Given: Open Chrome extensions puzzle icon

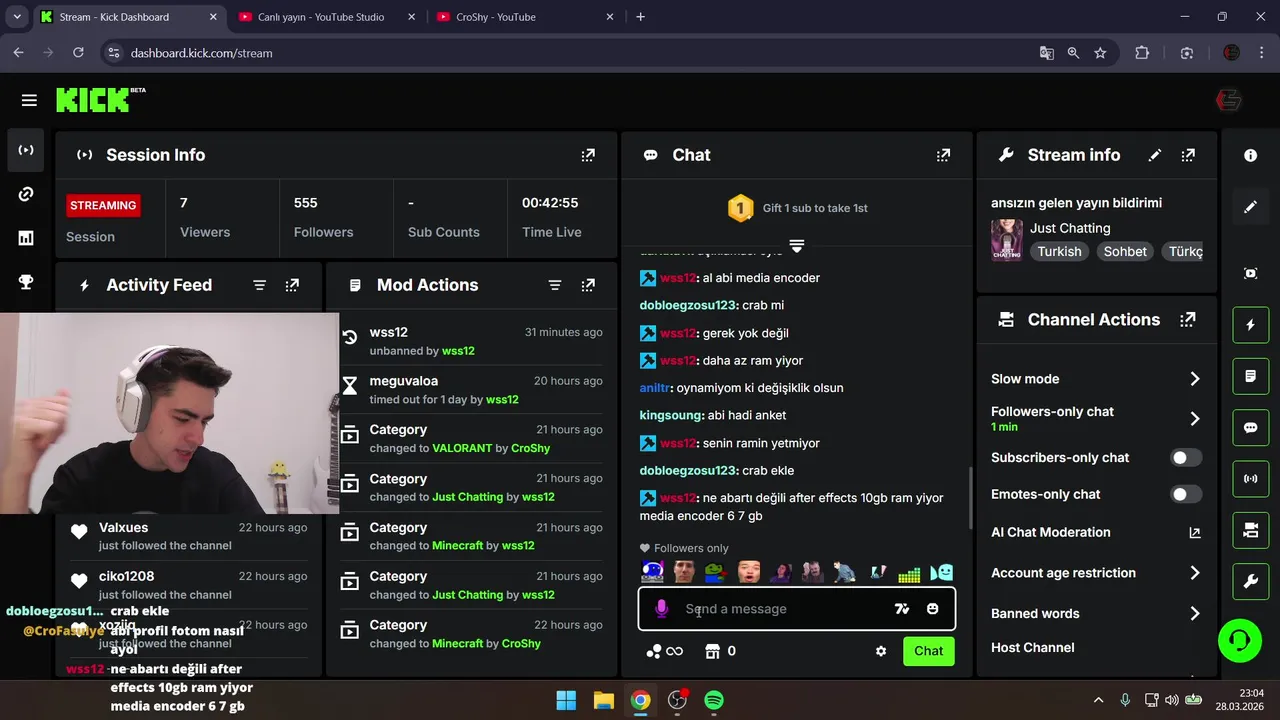Looking at the screenshot, I should [1142, 53].
